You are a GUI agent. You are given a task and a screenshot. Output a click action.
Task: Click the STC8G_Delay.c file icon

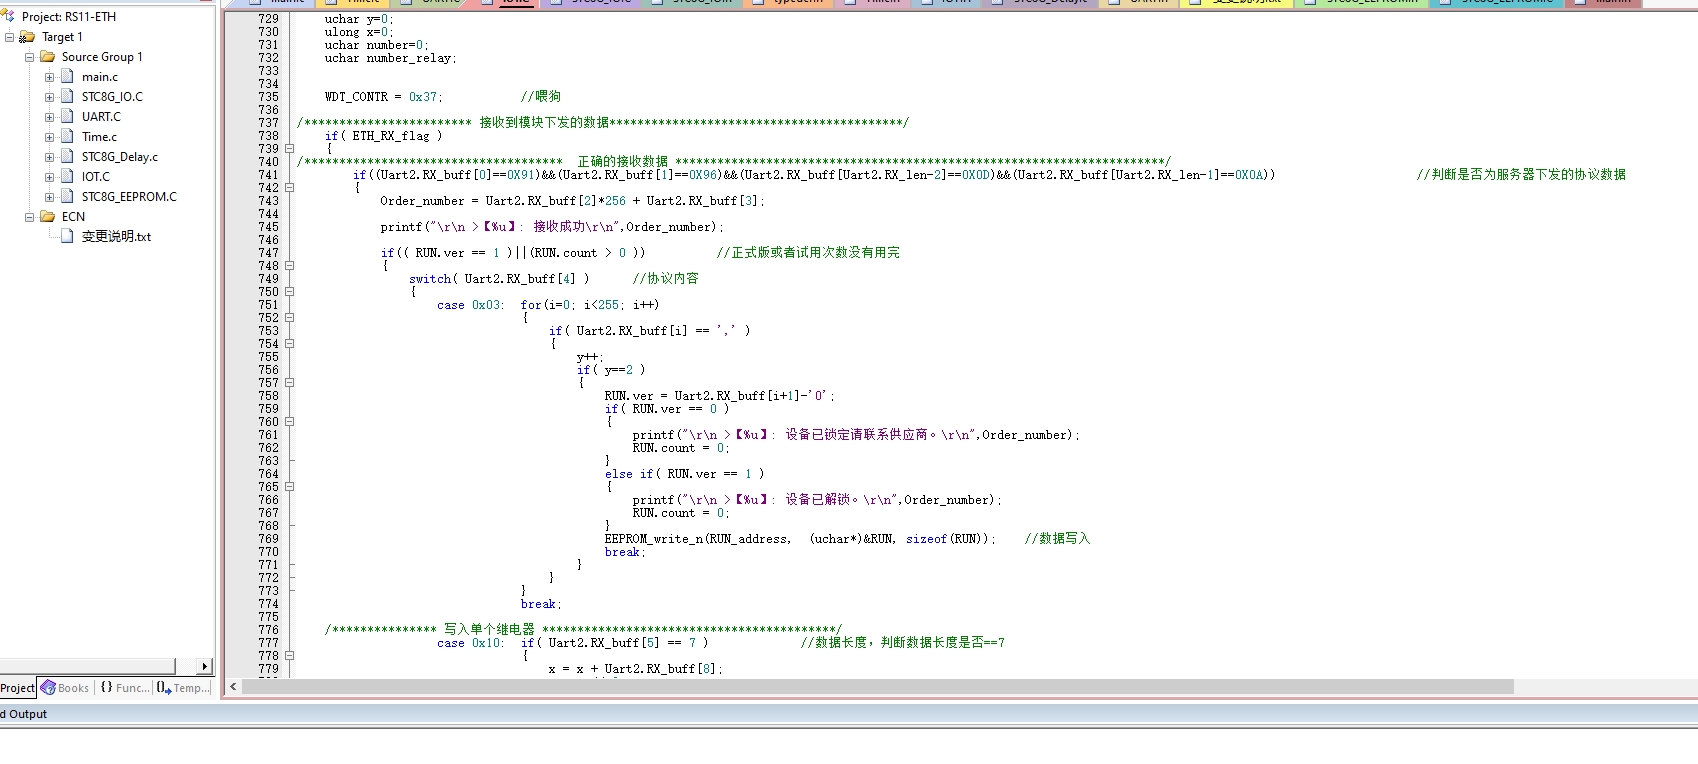(67, 156)
